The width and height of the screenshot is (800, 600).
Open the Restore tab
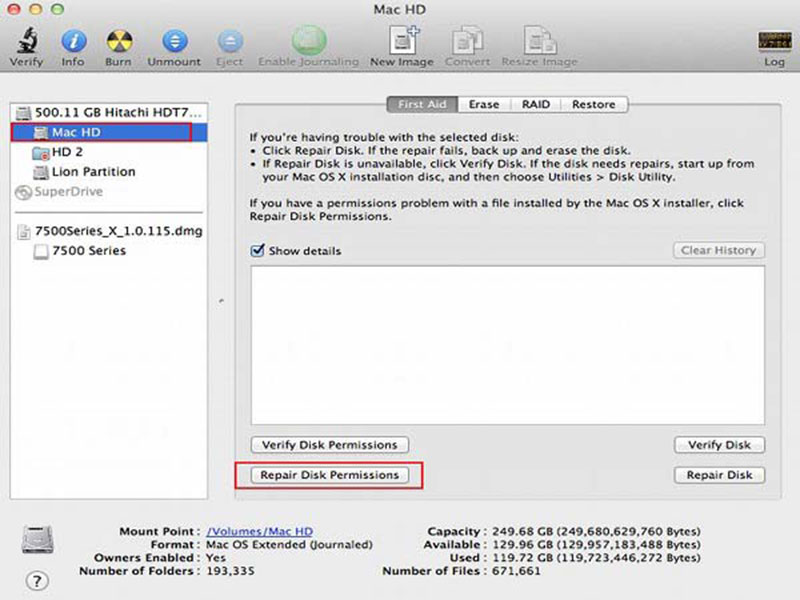593,104
